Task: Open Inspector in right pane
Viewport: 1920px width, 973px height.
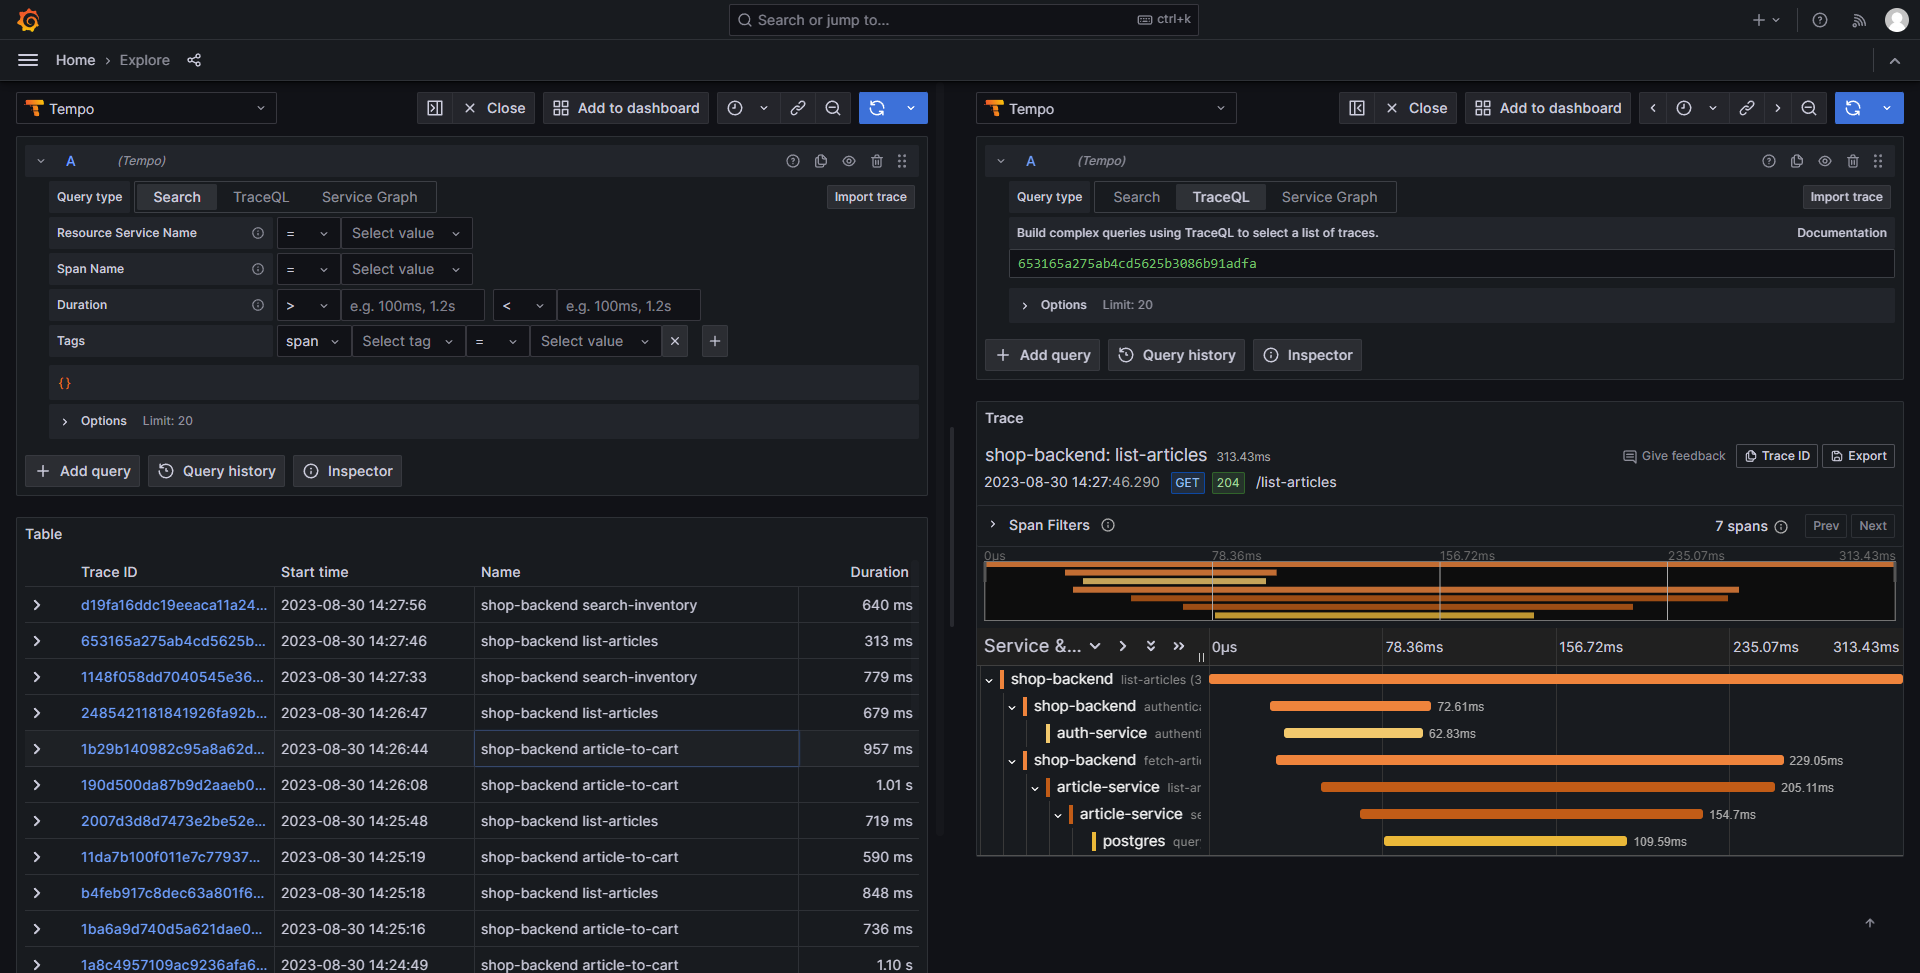Action: 1307,355
